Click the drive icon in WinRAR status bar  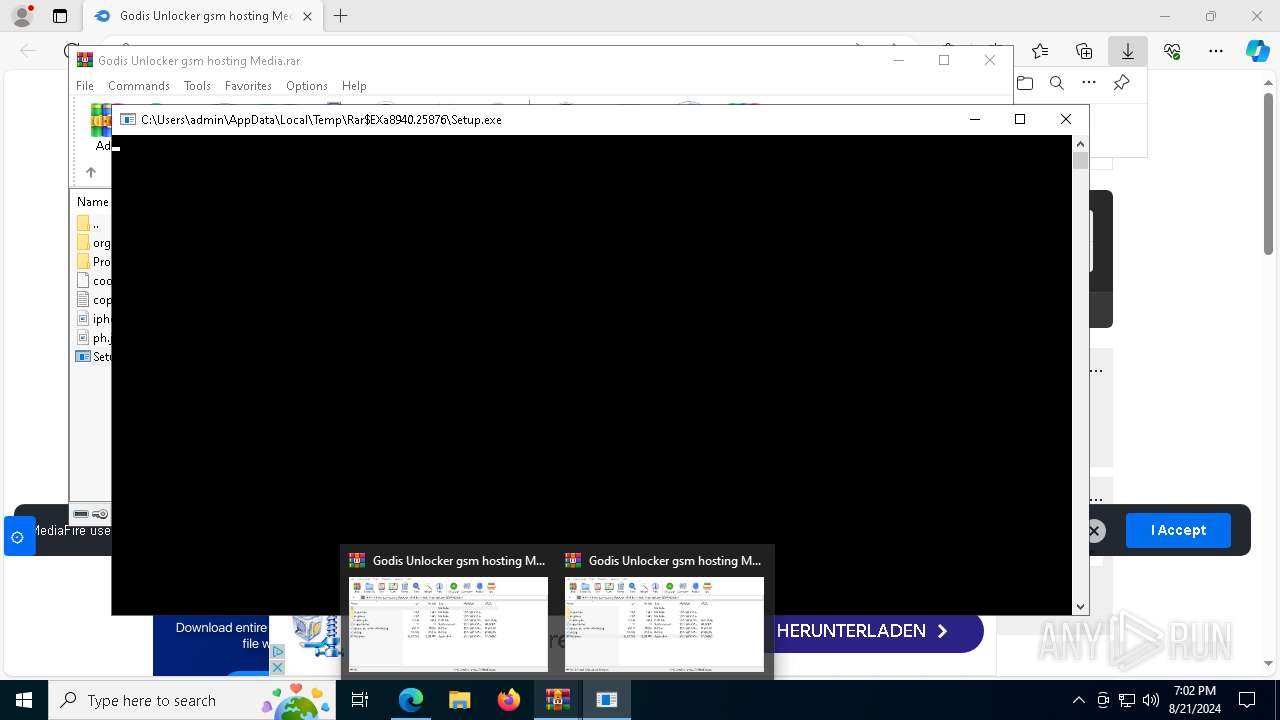[81, 514]
